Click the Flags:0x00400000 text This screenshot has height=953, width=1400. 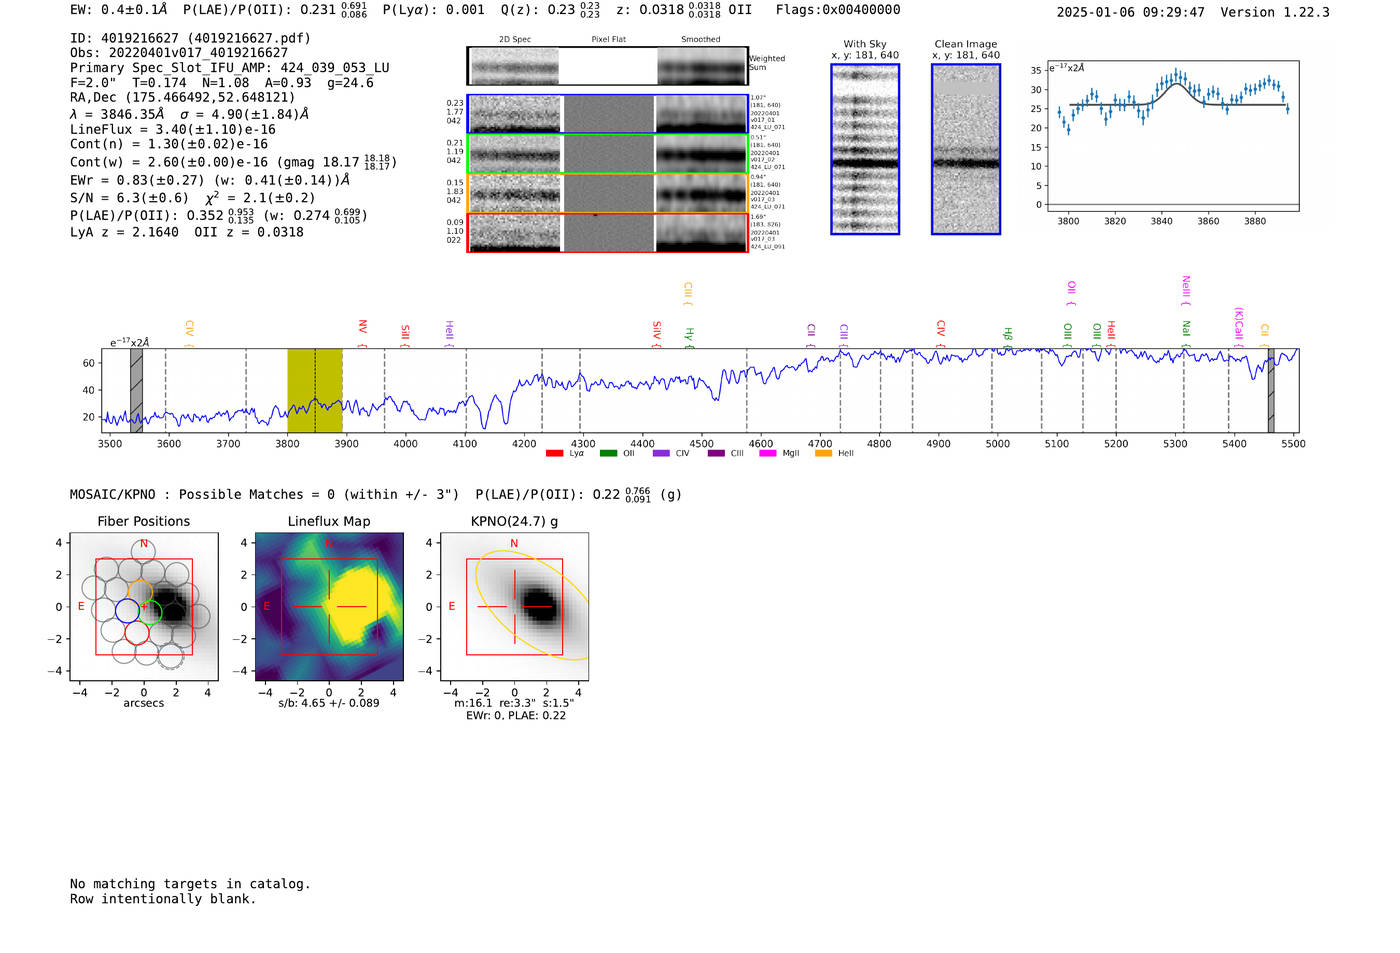tap(838, 10)
